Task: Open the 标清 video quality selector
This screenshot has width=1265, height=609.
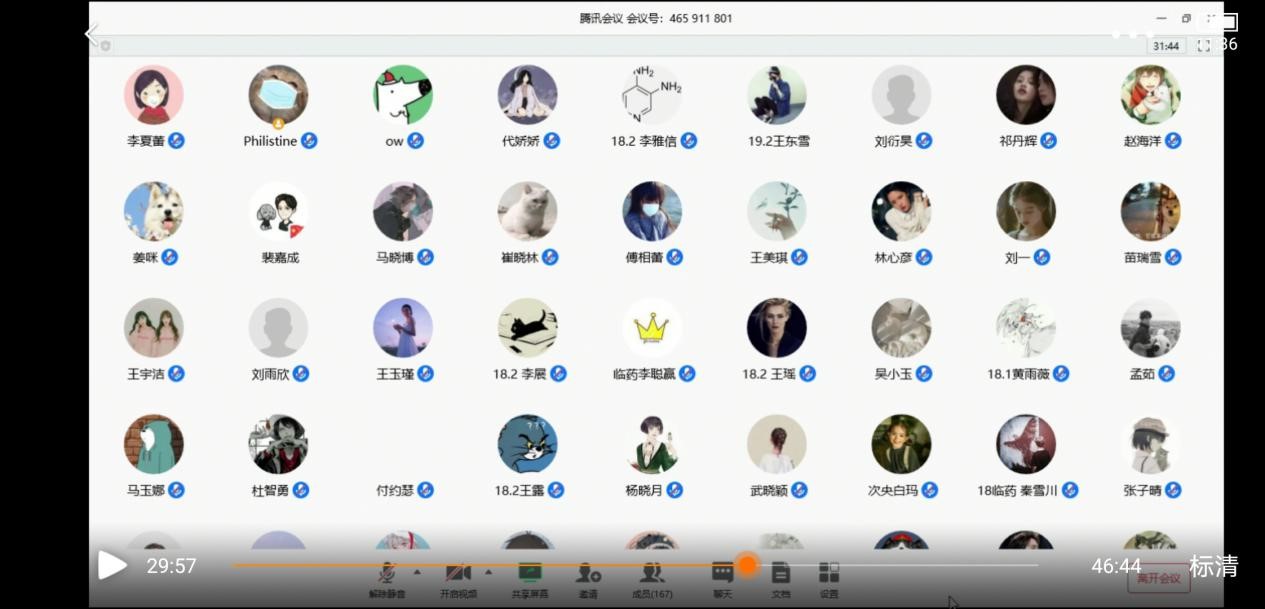Action: [x=1213, y=567]
